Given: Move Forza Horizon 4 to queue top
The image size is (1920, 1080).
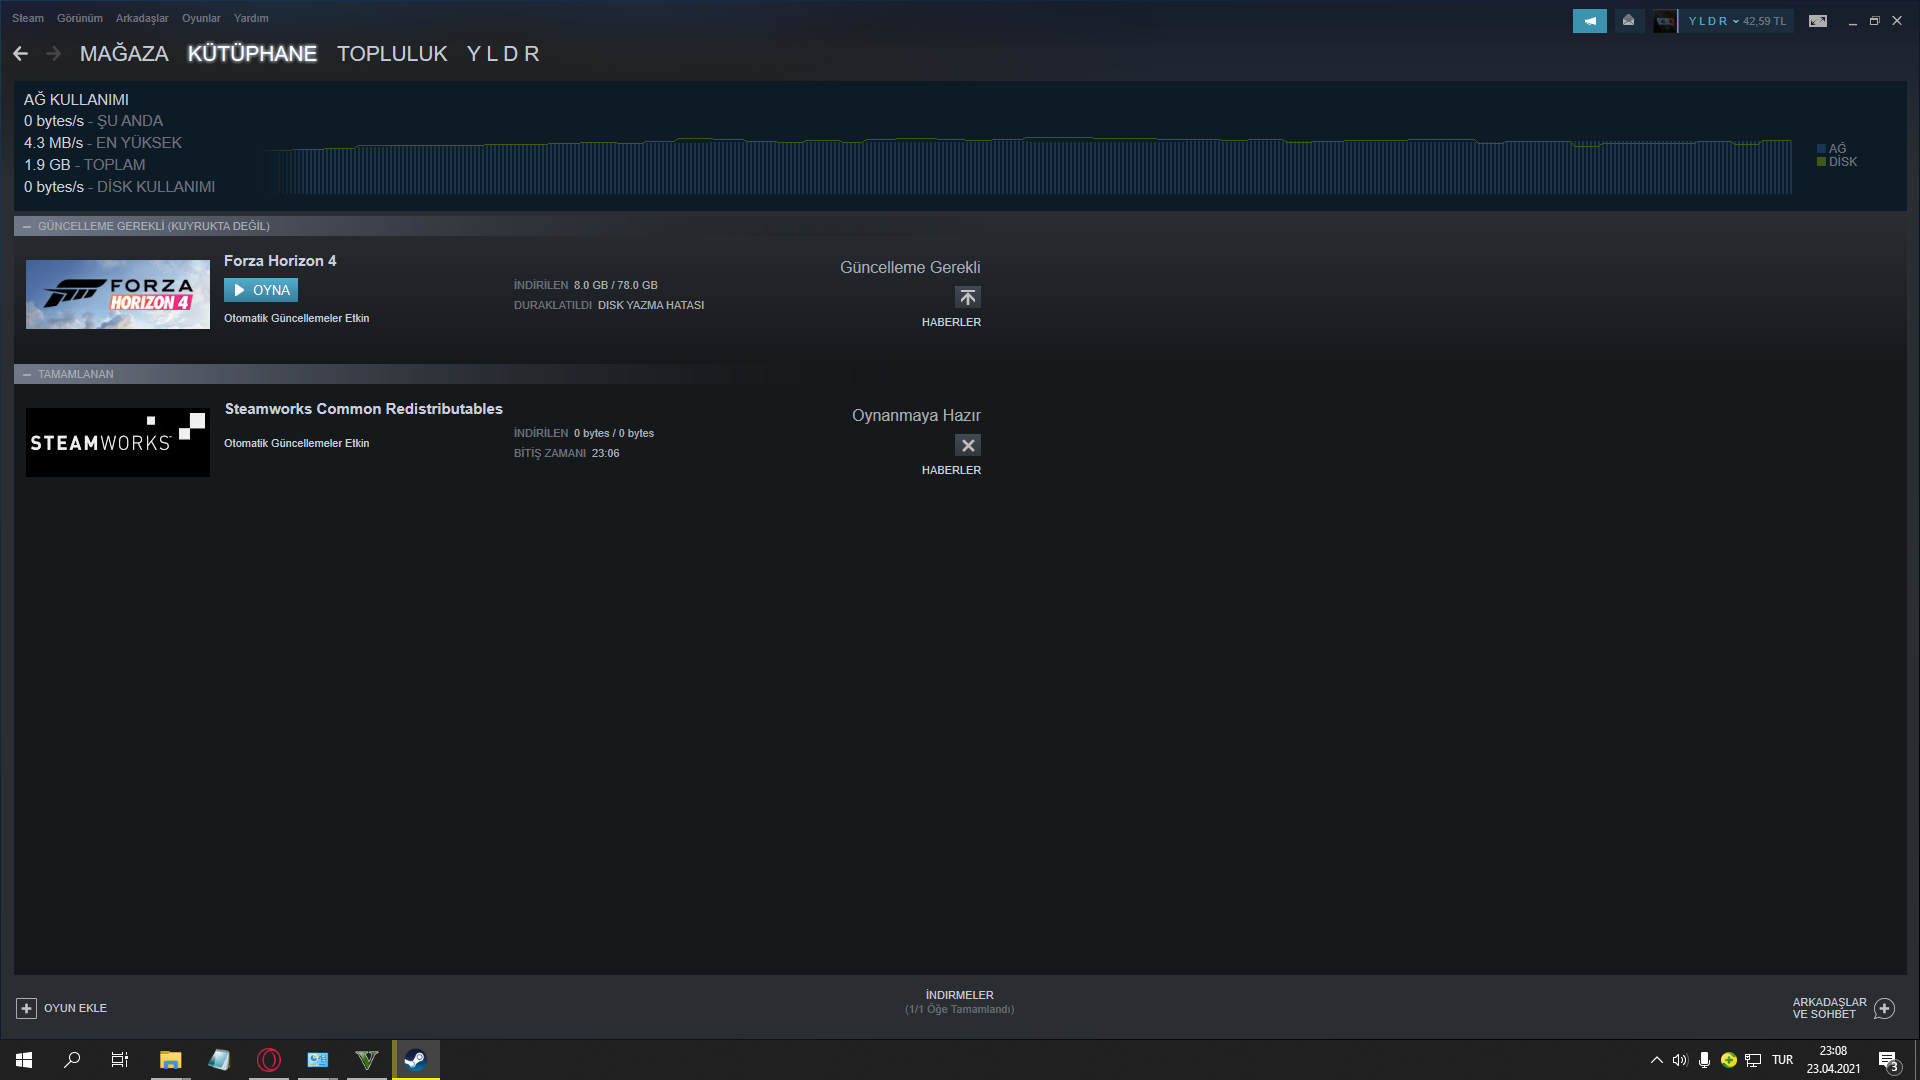Looking at the screenshot, I should [x=967, y=297].
